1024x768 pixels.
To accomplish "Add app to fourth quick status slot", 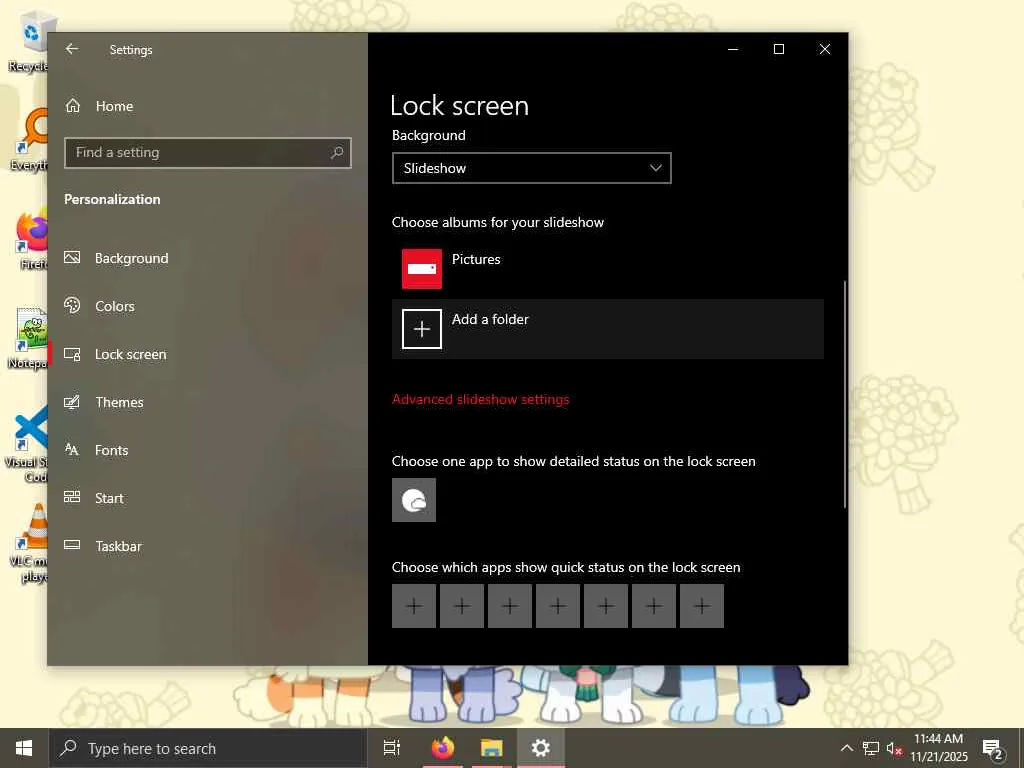I will [x=558, y=606].
